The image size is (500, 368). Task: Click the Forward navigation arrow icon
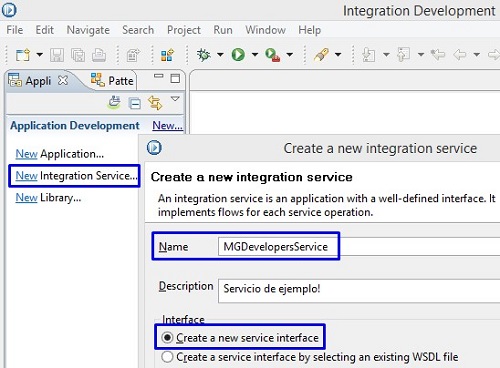pyautogui.click(x=494, y=54)
